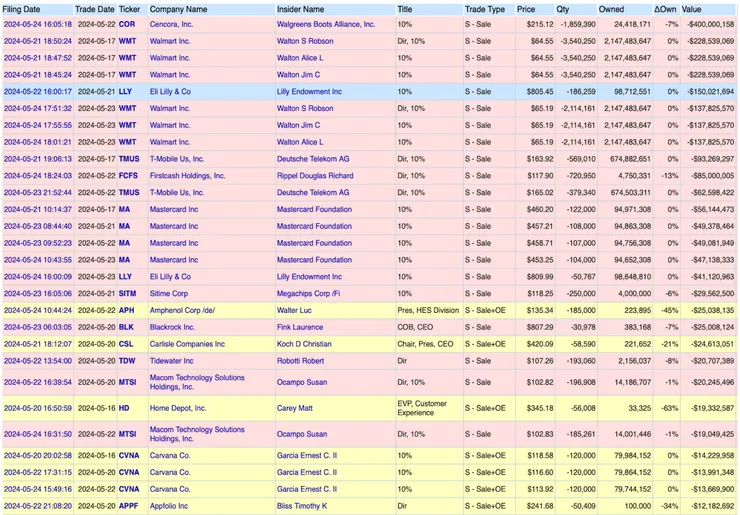The height and width of the screenshot is (515, 740).
Task: Open the filing dated 2024-05-24 16:05:18
Action: 38,24
